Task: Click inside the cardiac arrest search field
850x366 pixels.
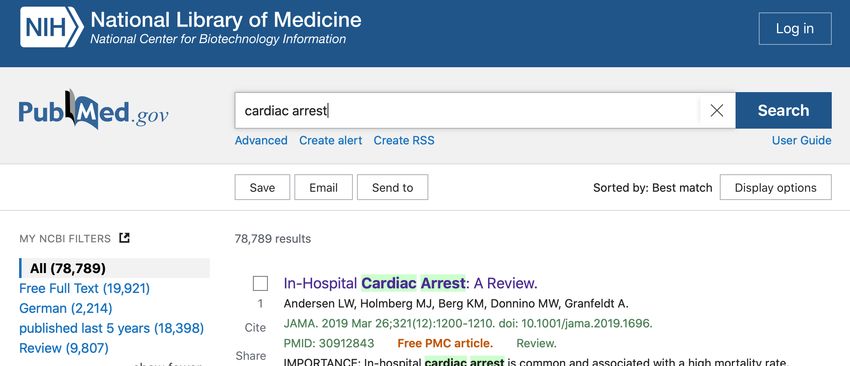Action: pos(467,111)
